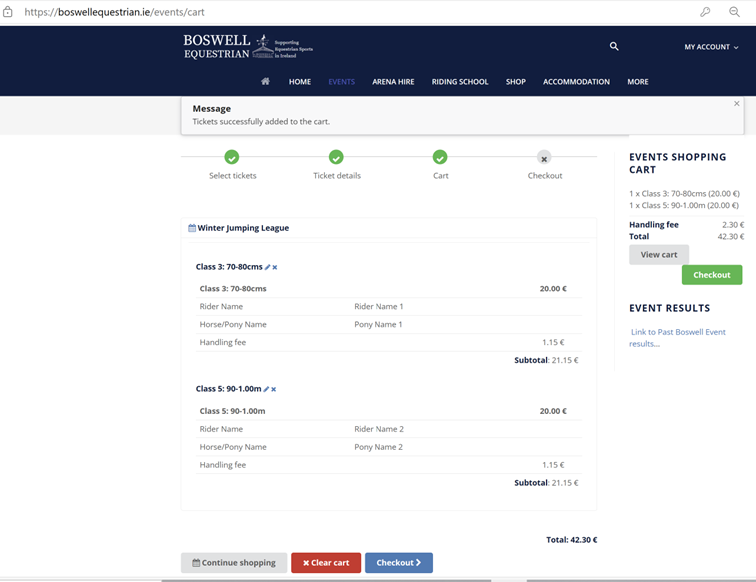
Task: Select the Rider Name 1 value
Action: point(378,306)
